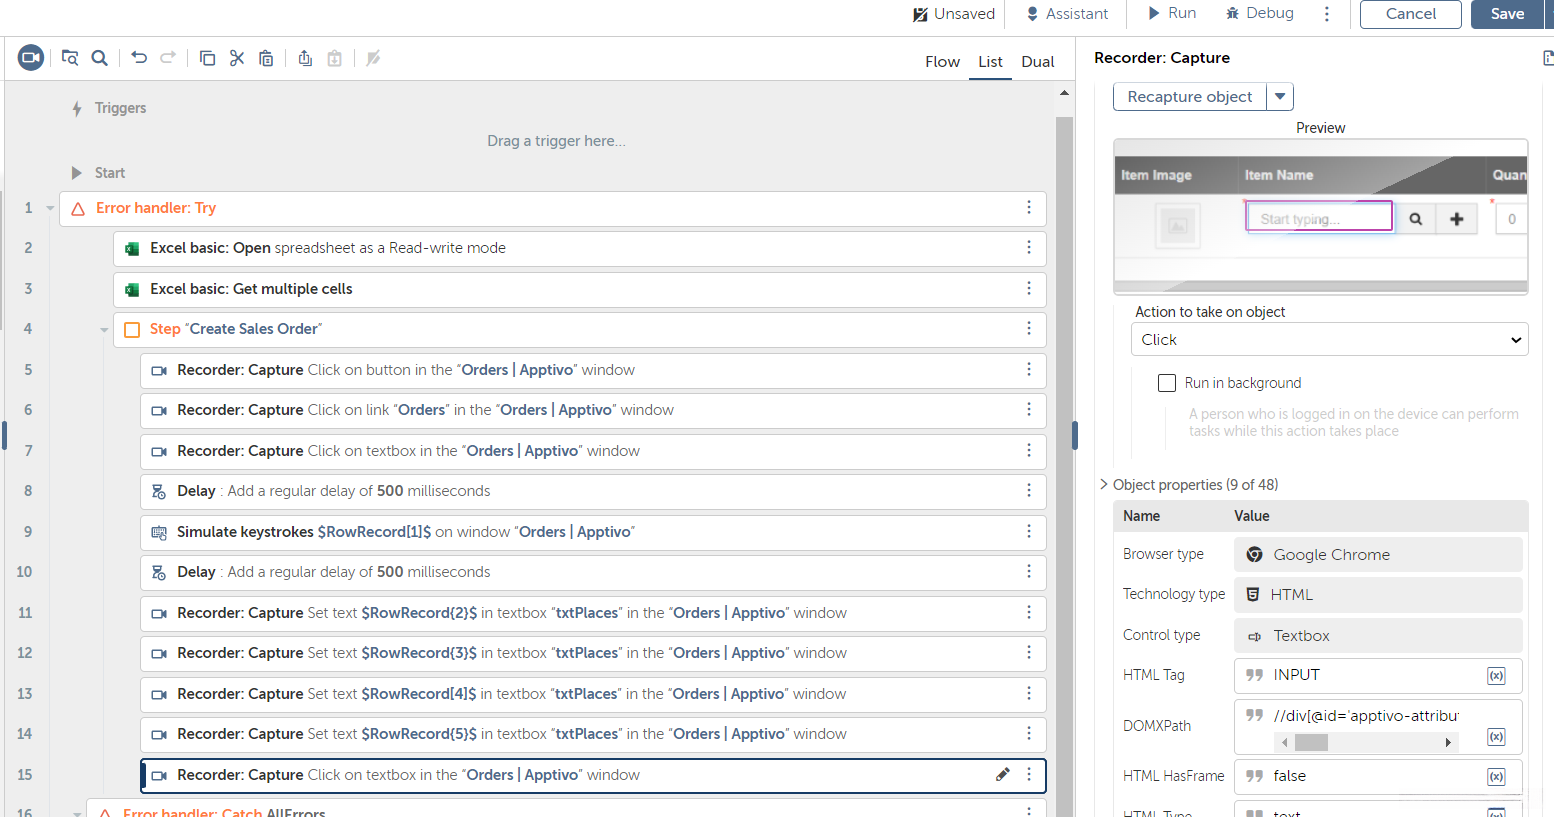
Task: Copy the selected action with the copy icon
Action: [x=207, y=58]
